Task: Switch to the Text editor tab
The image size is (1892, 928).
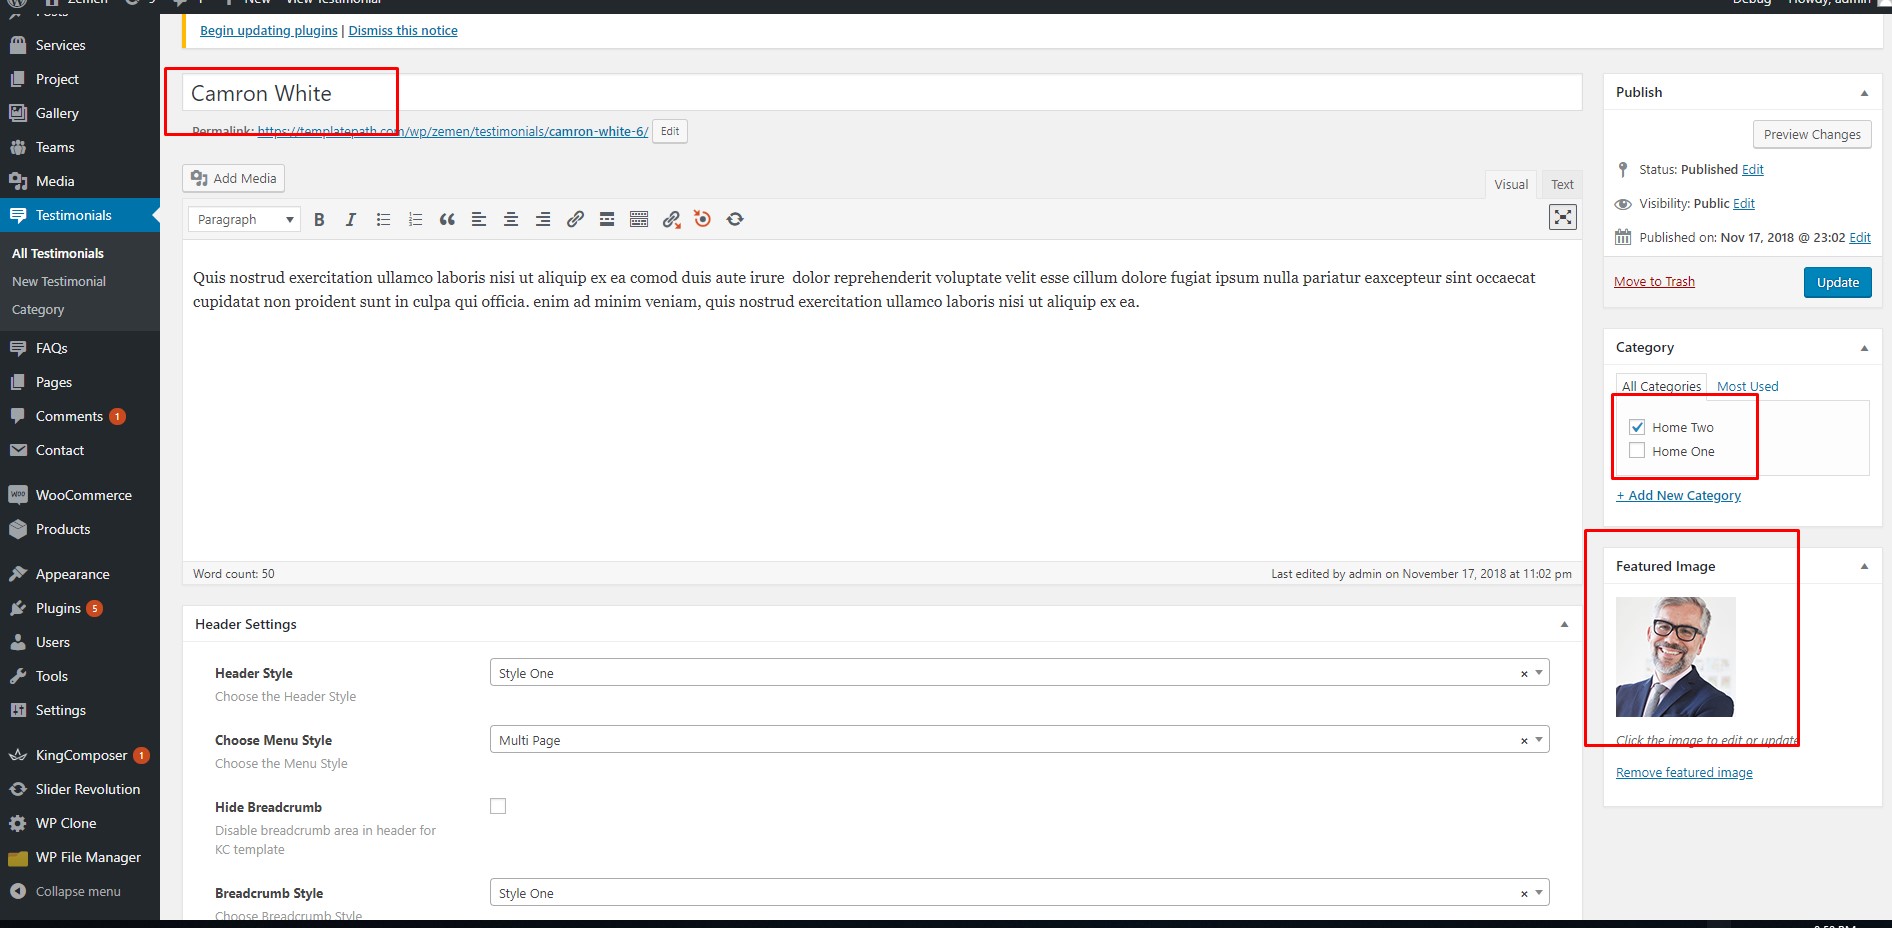Action: point(1562,185)
